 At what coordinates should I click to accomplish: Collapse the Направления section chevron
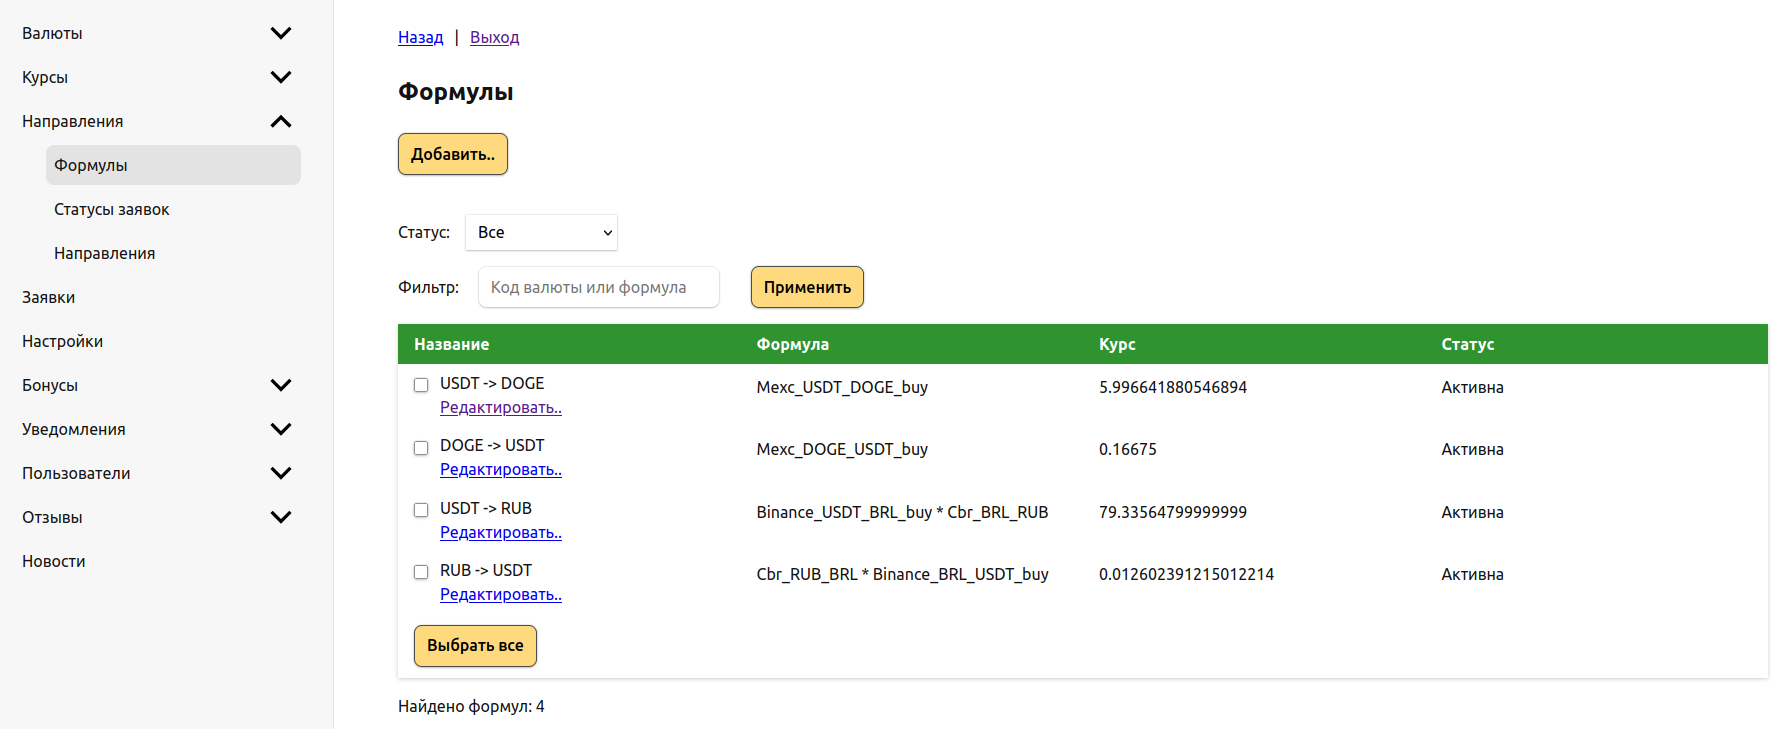point(281,121)
